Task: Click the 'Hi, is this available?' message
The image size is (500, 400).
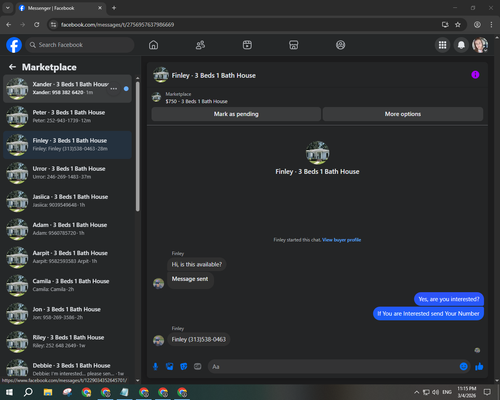Action: pyautogui.click(x=197, y=264)
